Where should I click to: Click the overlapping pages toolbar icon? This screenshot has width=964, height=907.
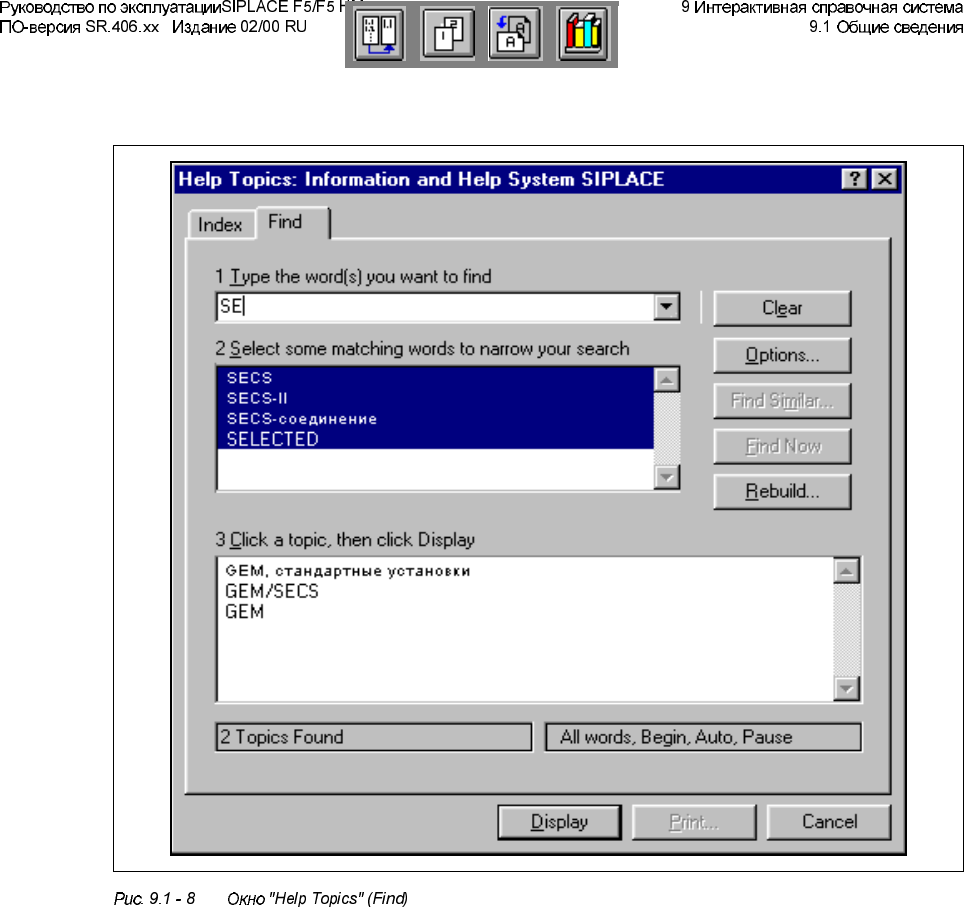(448, 34)
